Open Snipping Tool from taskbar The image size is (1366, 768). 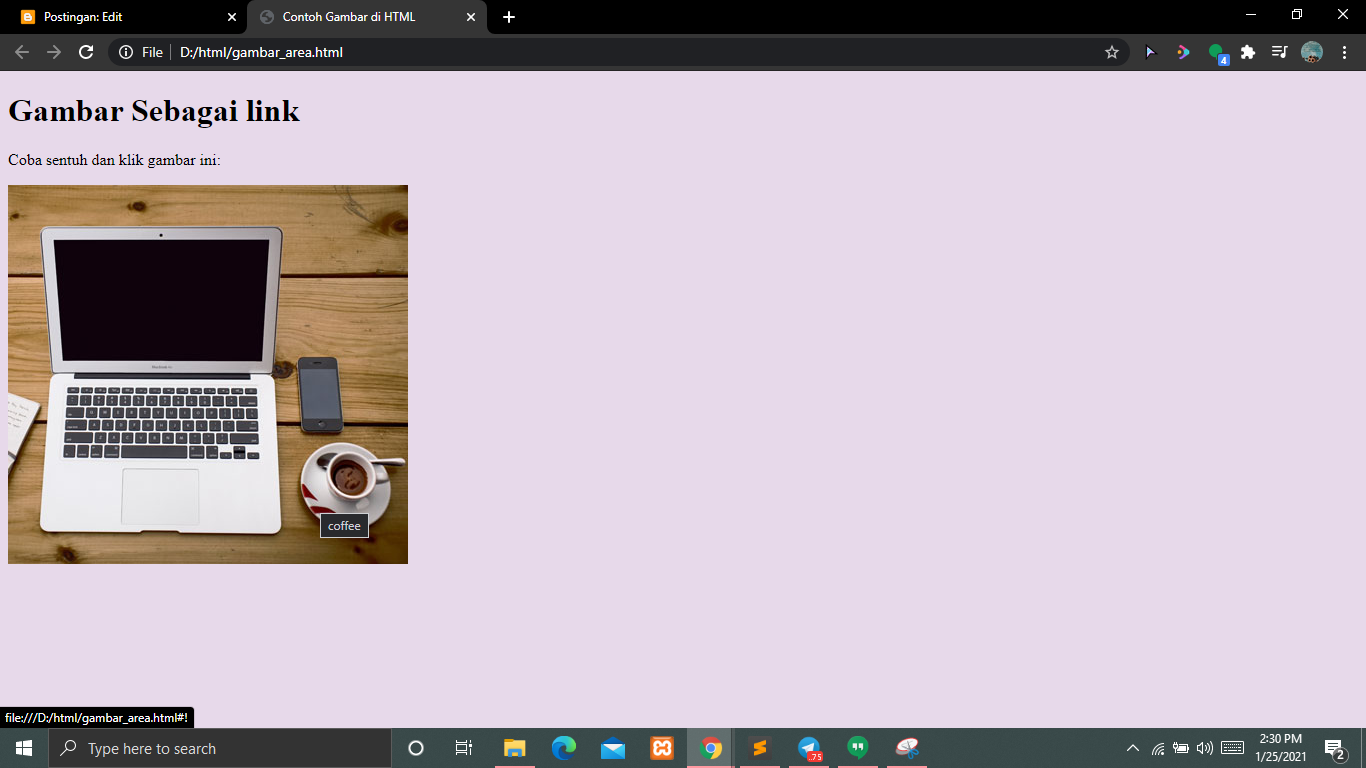pyautogui.click(x=907, y=748)
